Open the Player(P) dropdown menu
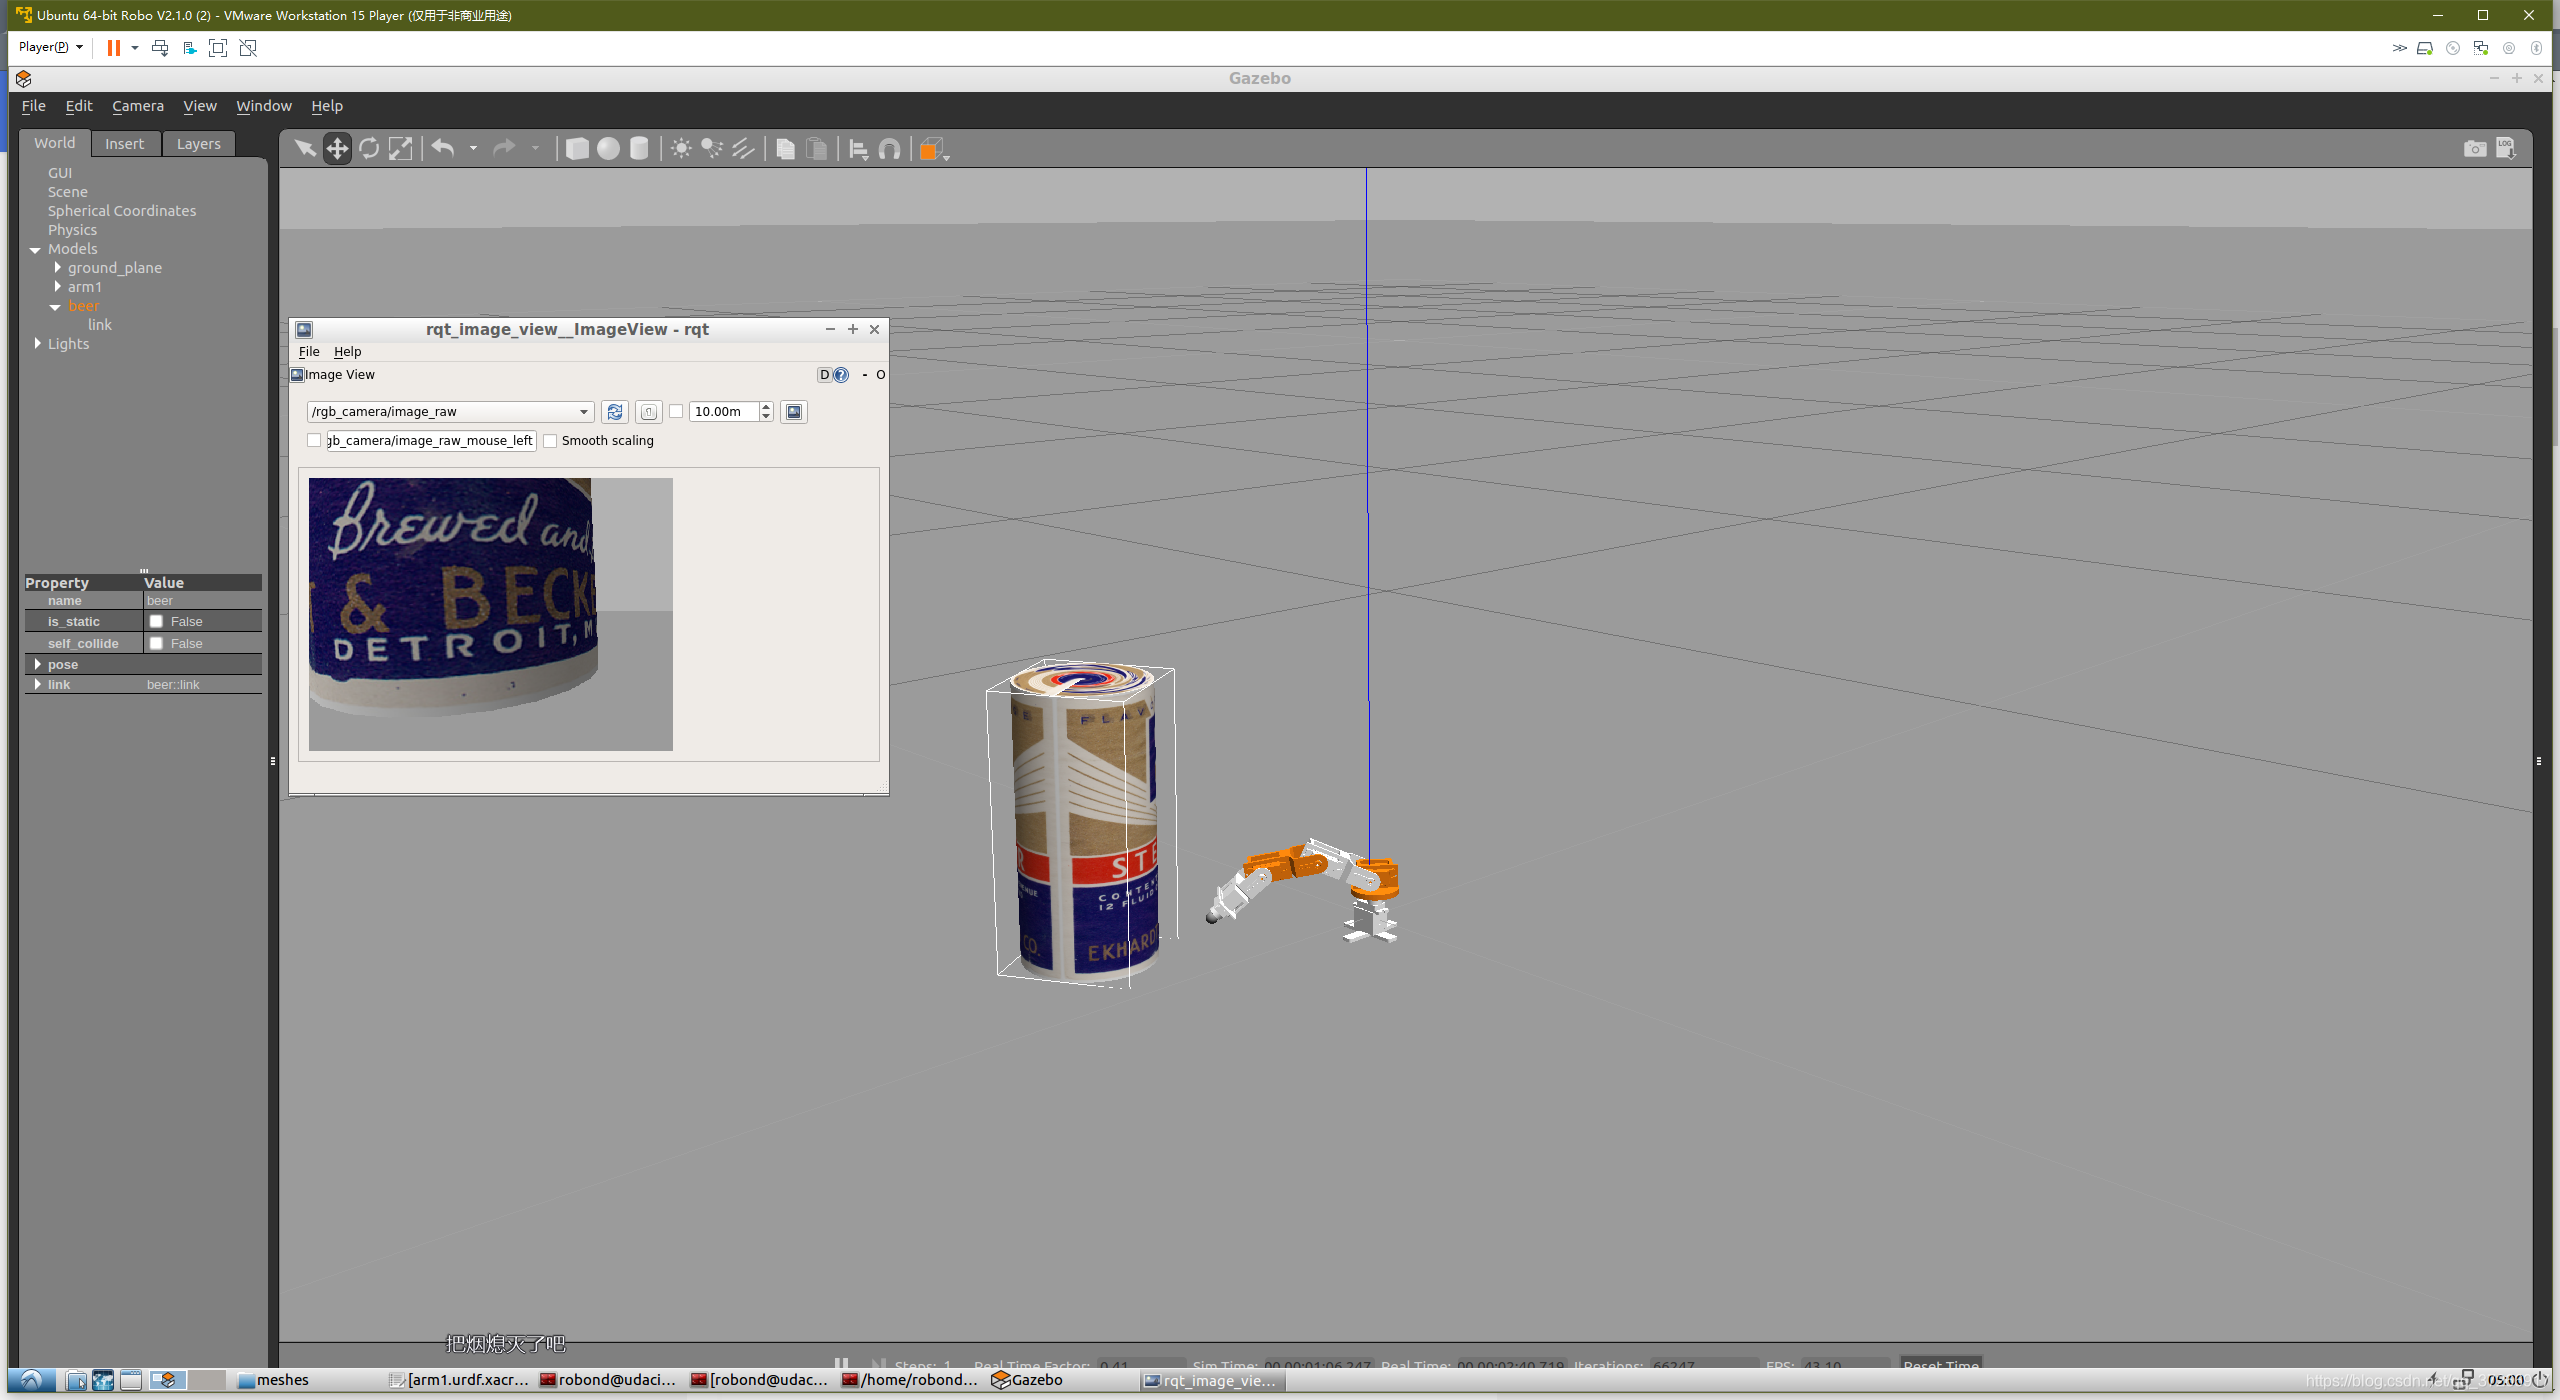This screenshot has height=1400, width=2560. click(50, 47)
